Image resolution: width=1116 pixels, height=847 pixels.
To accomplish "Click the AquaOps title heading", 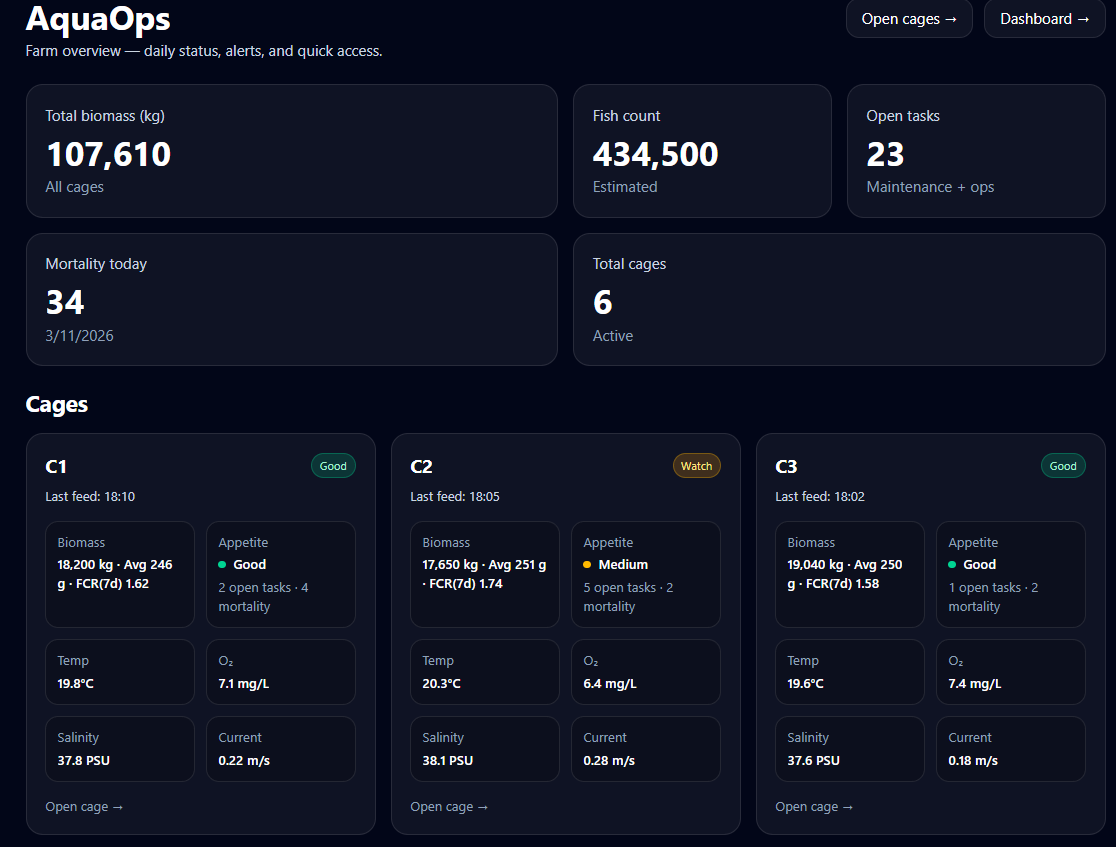I will pos(98,19).
